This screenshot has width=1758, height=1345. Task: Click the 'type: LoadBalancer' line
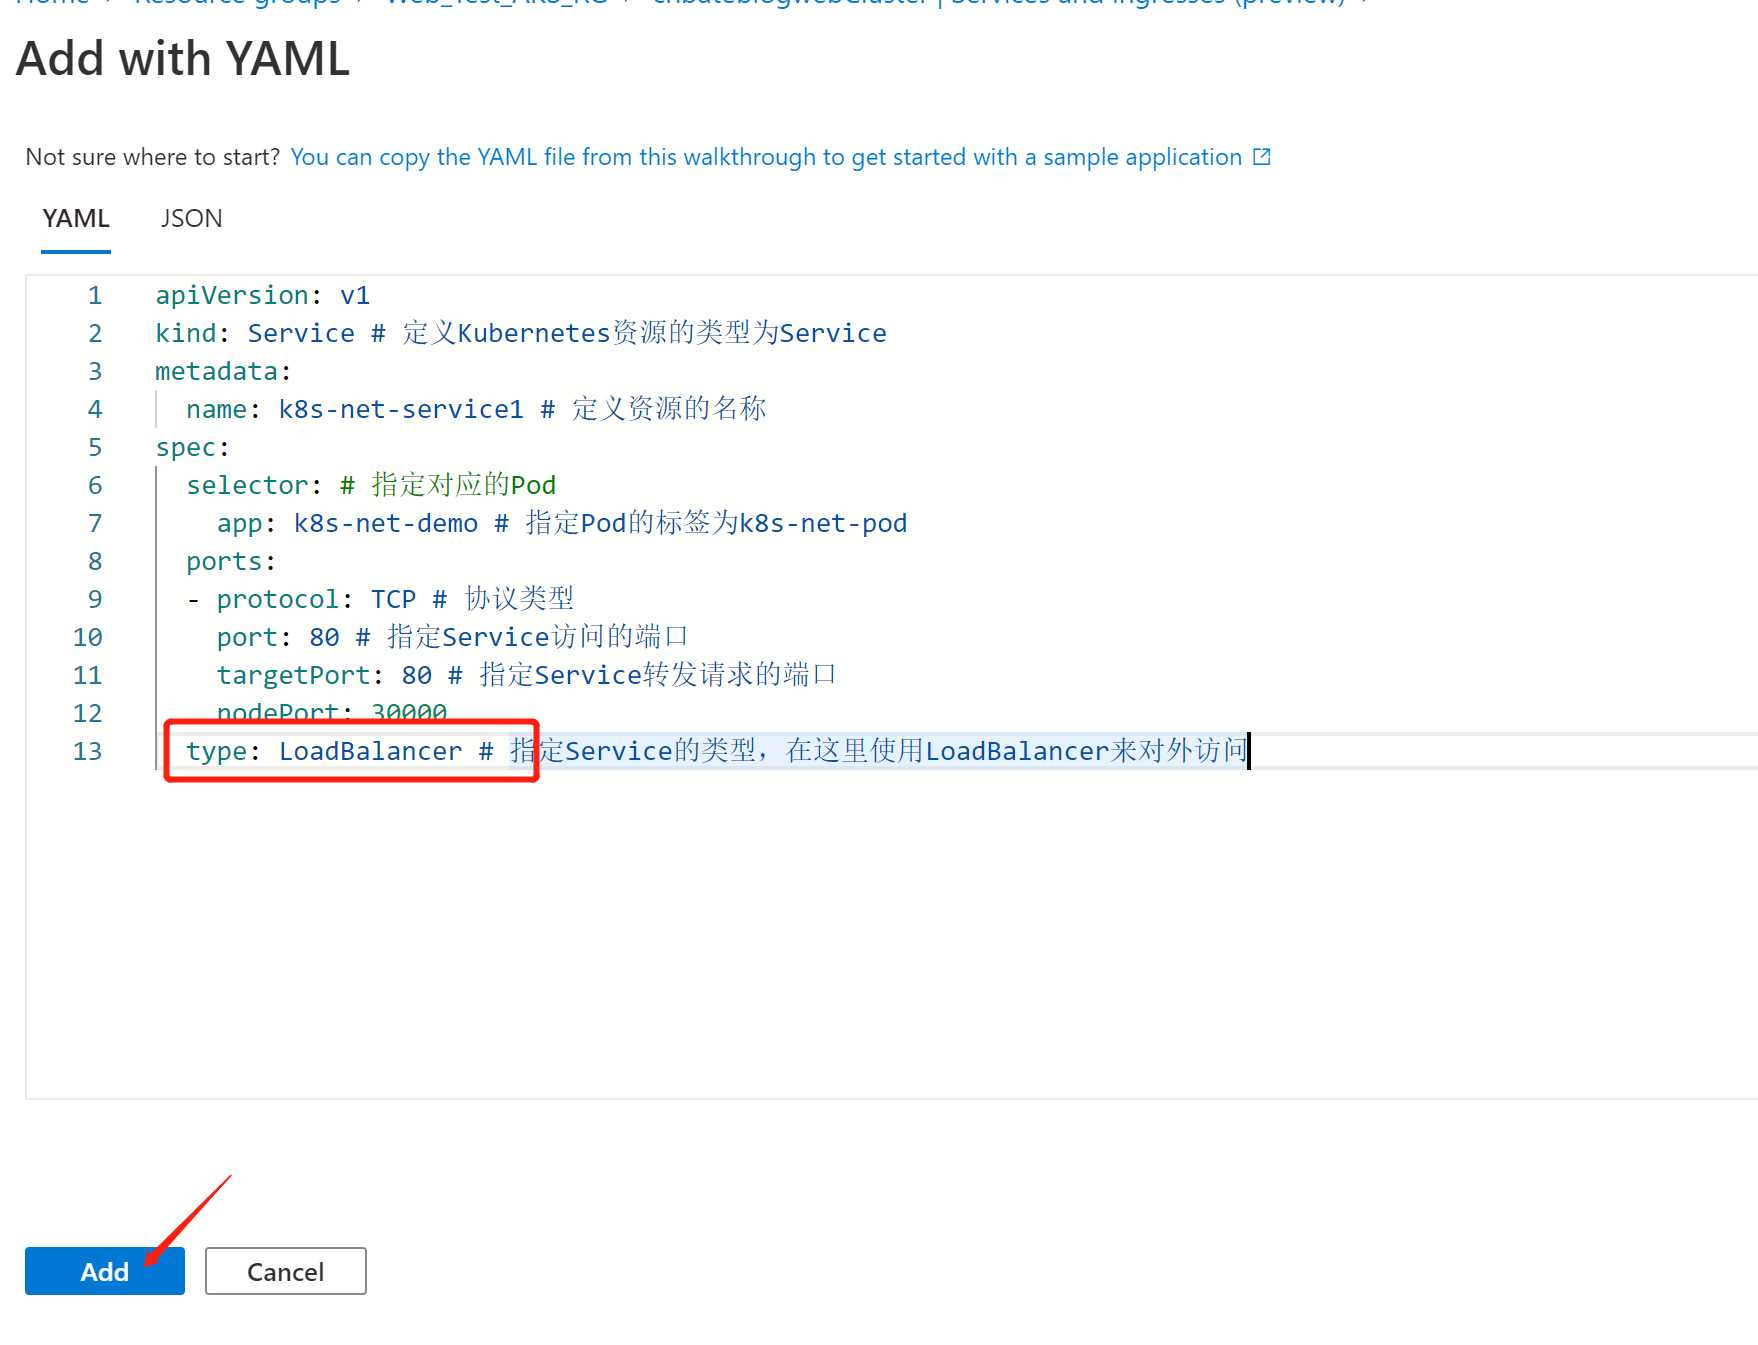(x=717, y=751)
